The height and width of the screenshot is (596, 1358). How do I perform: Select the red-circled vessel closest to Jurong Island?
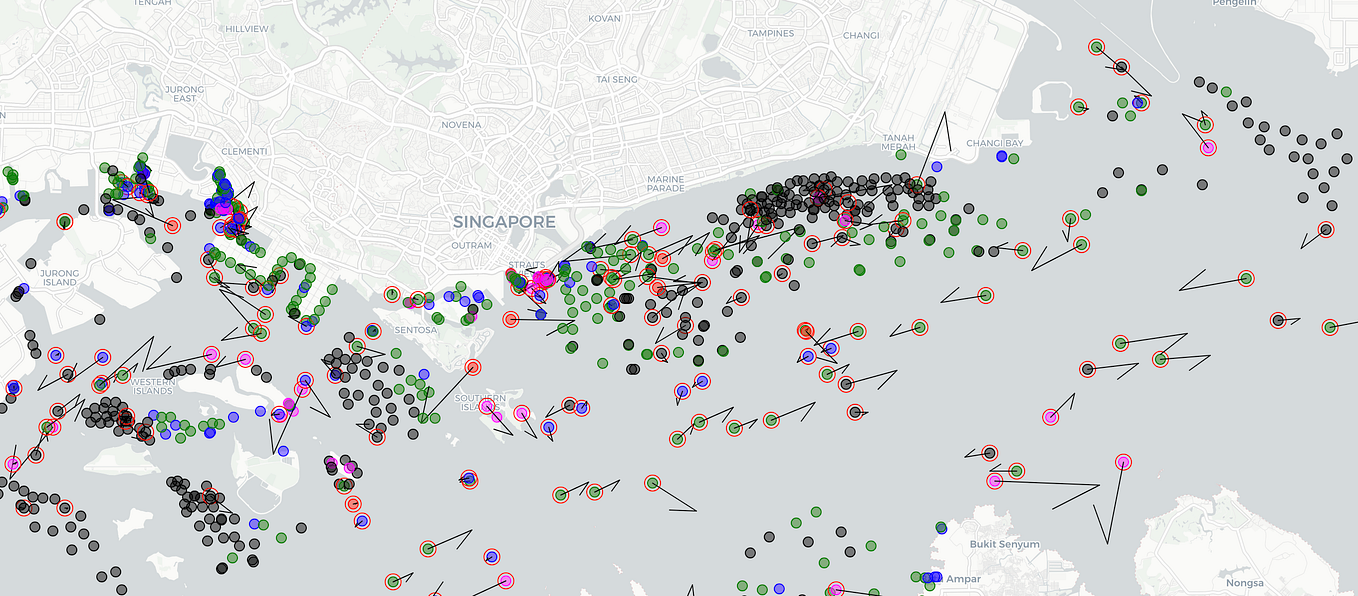pos(63,220)
